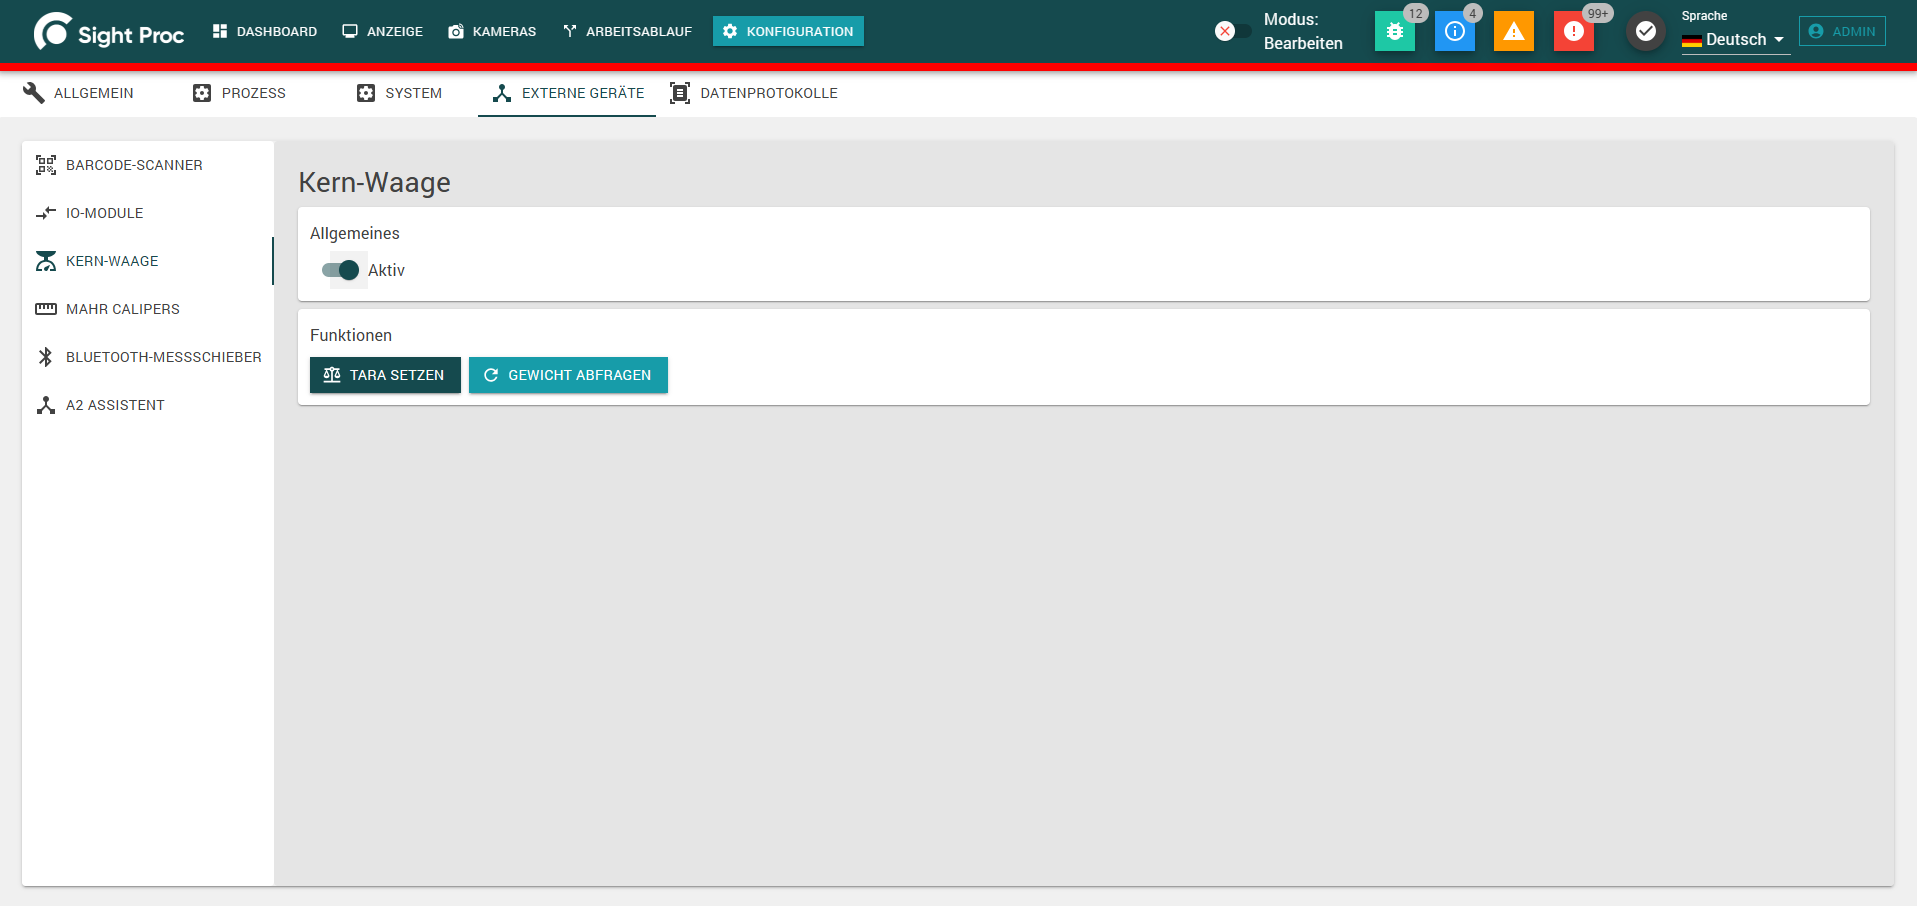Screen dimensions: 1917x906
Task: Click the Sight Proc logo
Action: coord(109,32)
